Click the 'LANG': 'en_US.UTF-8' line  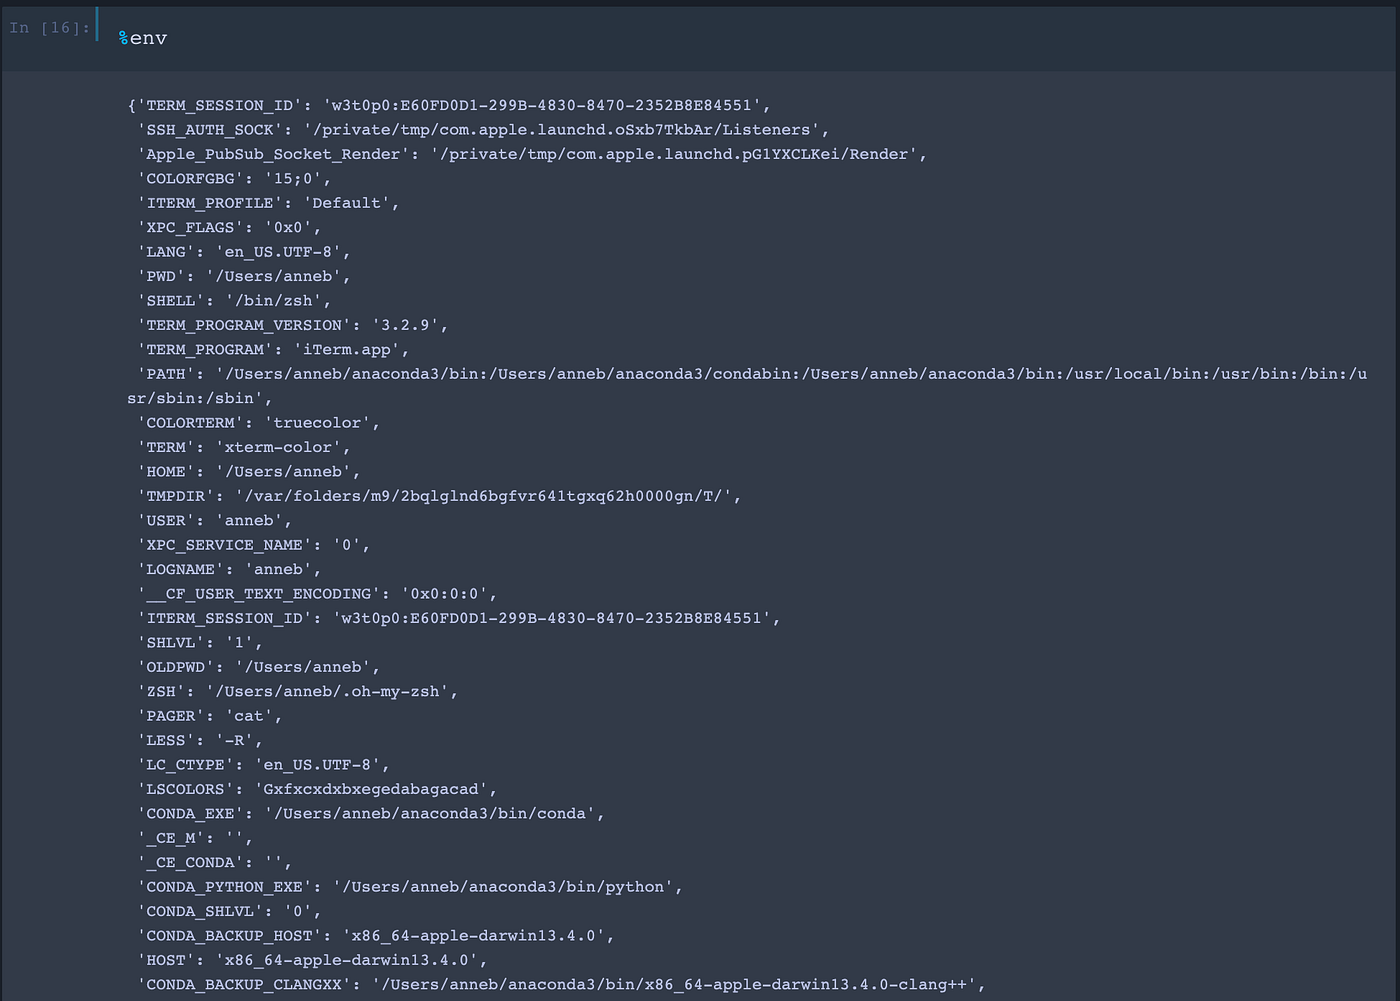(x=244, y=252)
